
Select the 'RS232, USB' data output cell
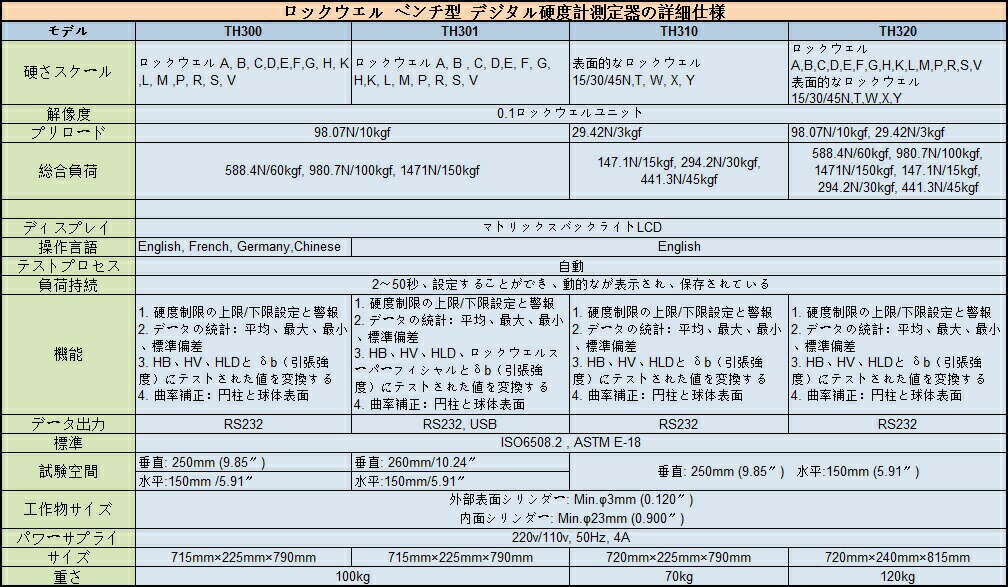pyautogui.click(x=459, y=423)
